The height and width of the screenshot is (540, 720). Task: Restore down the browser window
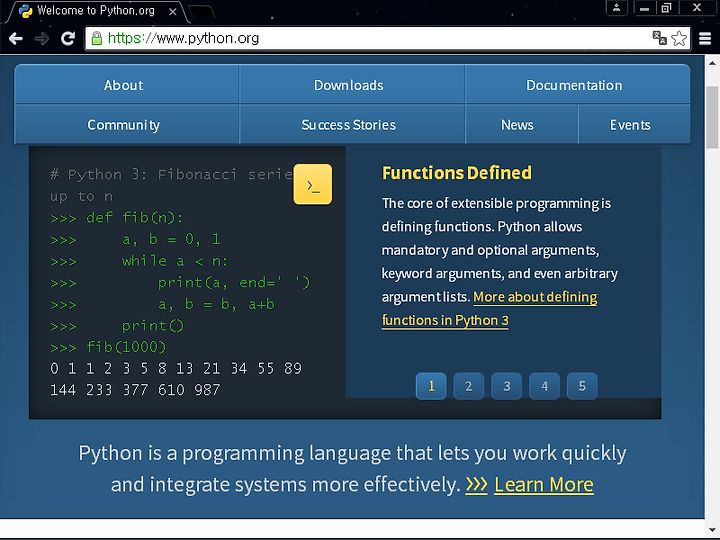point(666,8)
